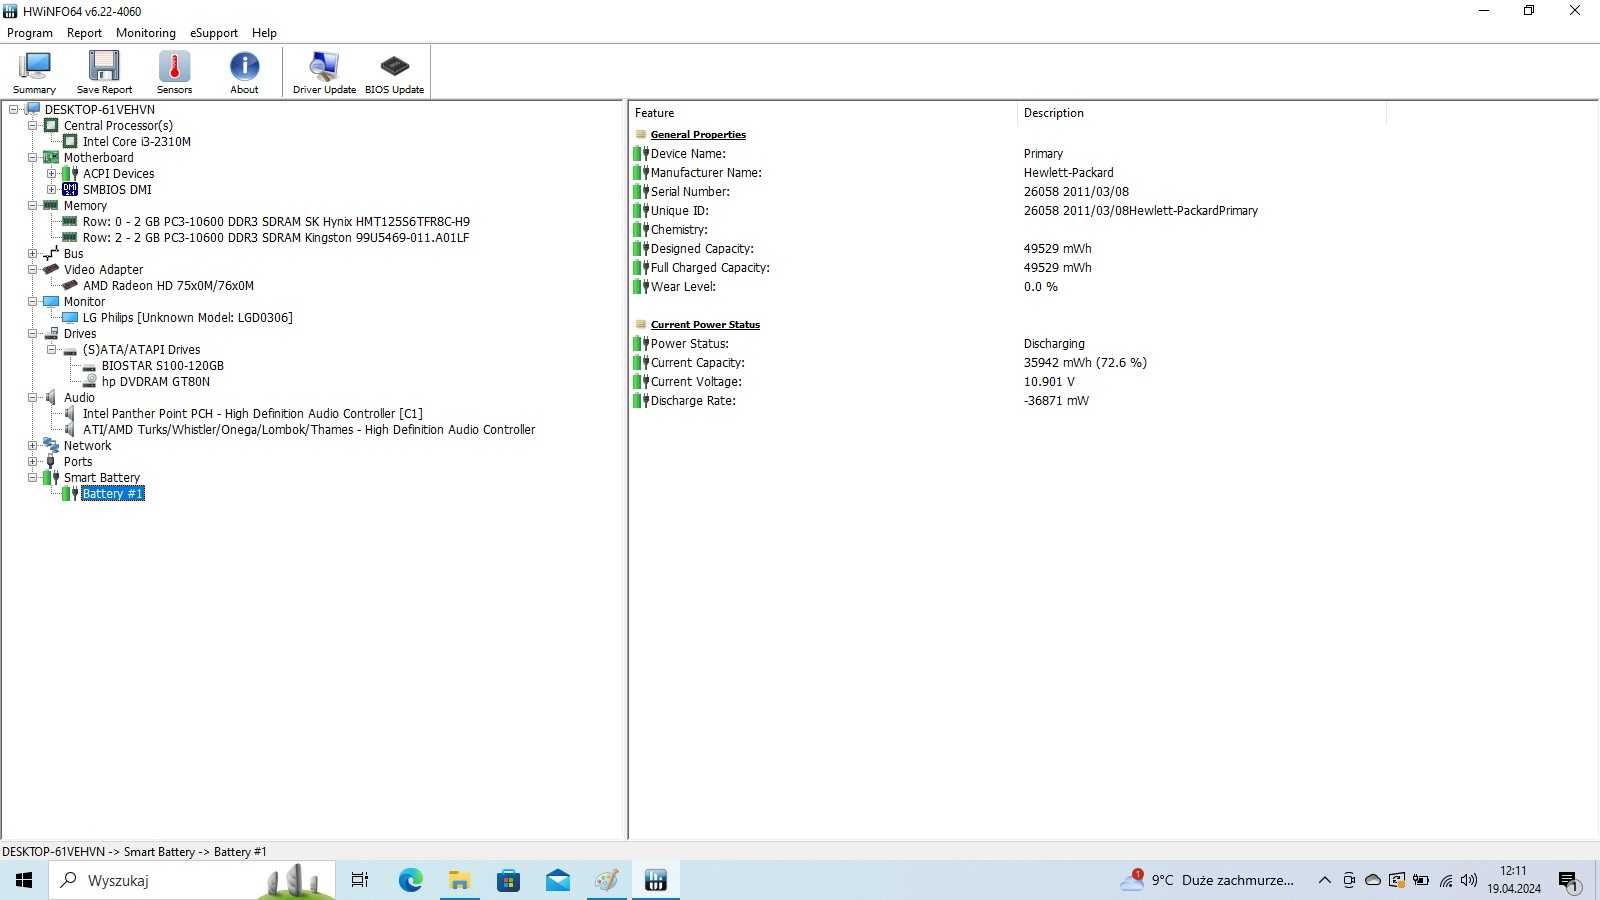Click the About info icon
1600x900 pixels.
coord(244,72)
